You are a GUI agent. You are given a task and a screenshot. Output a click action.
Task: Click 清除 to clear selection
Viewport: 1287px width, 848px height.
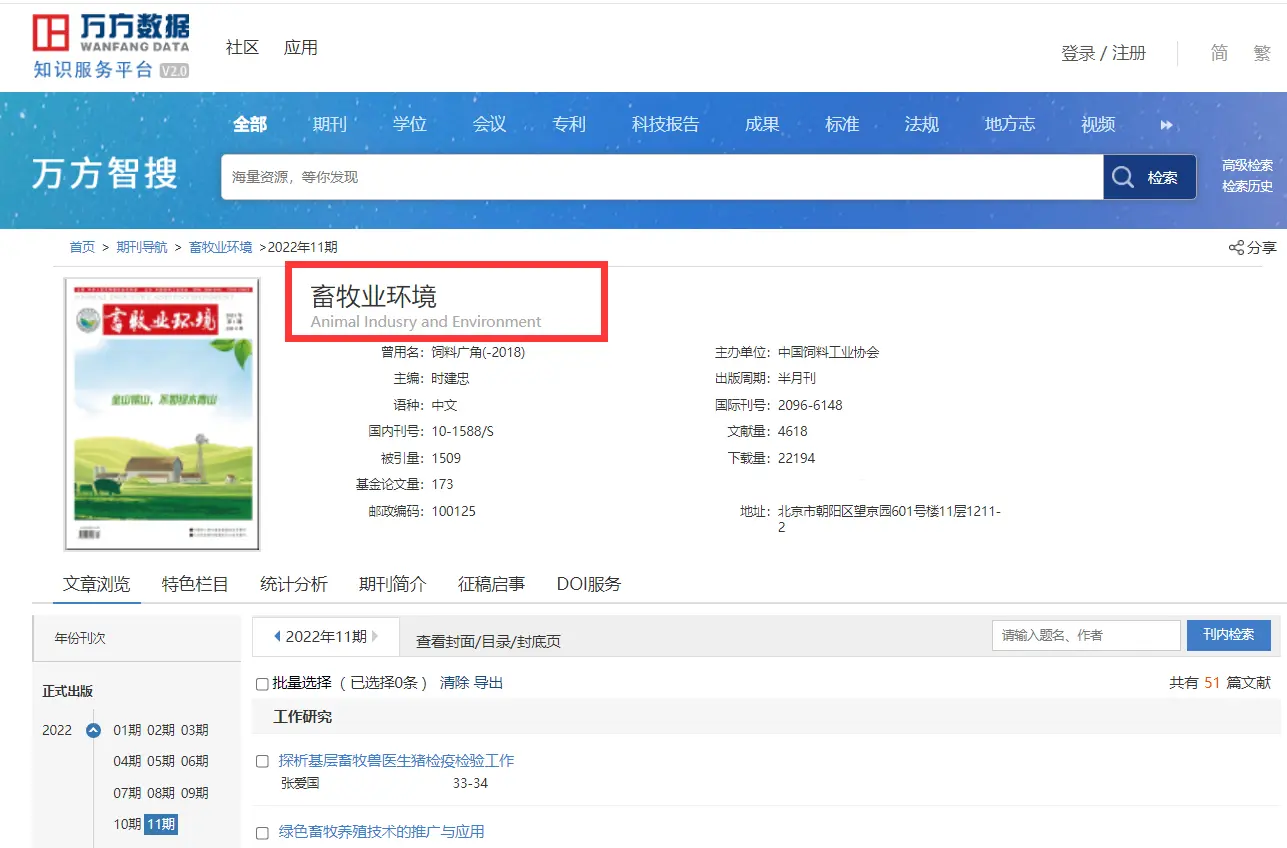[x=454, y=682]
